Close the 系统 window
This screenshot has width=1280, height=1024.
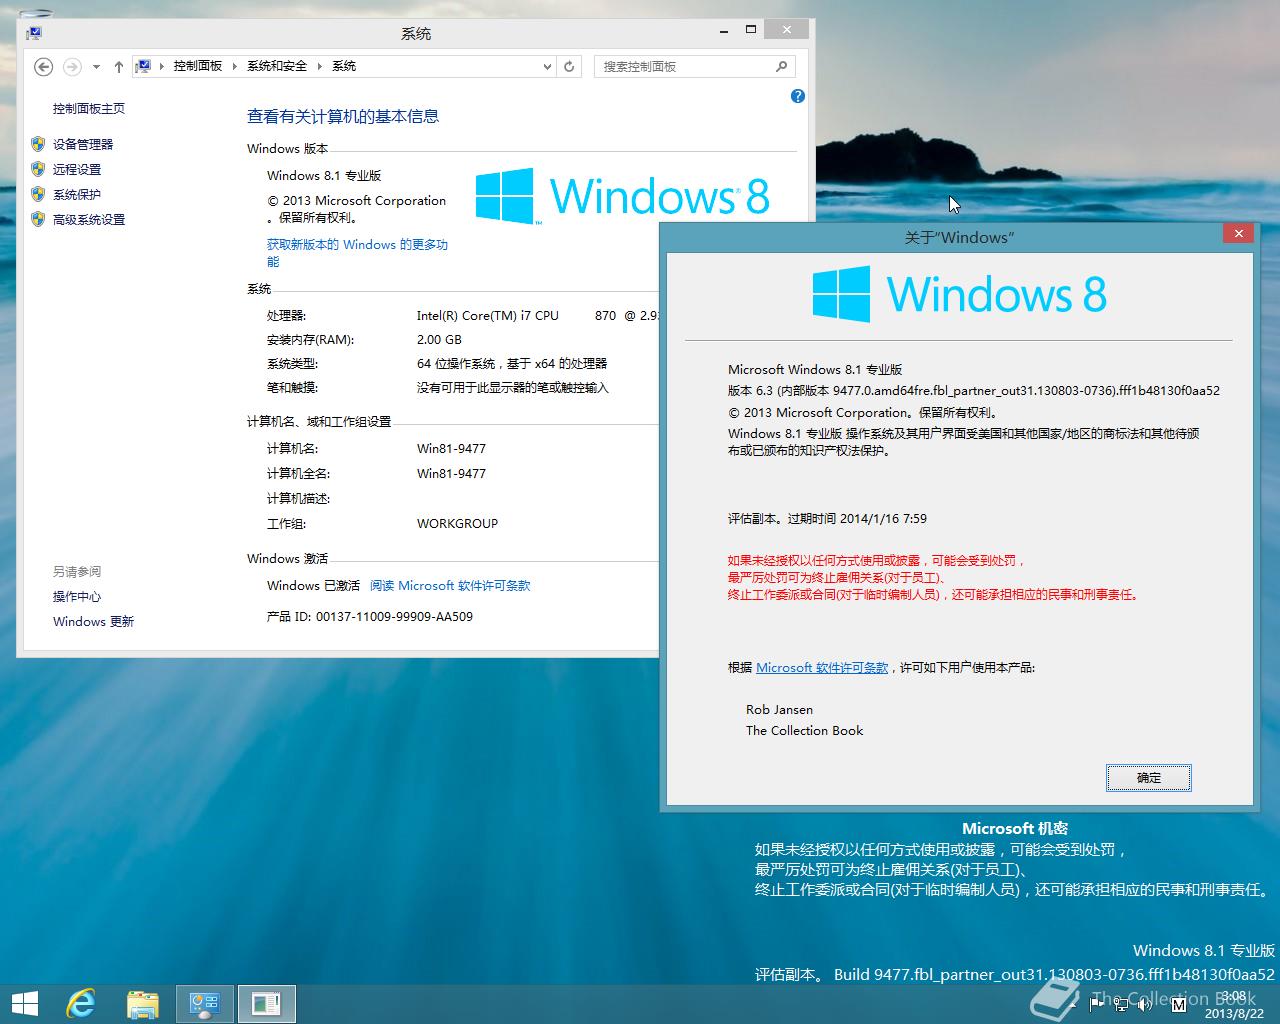tap(788, 30)
